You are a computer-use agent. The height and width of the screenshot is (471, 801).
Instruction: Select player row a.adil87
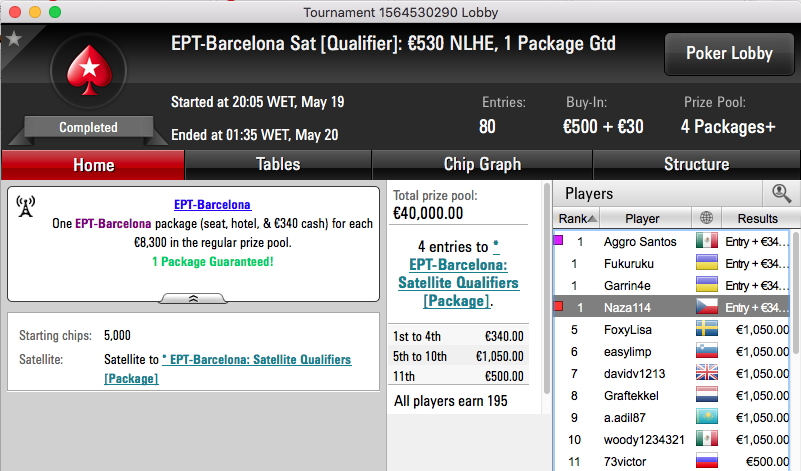[672, 417]
